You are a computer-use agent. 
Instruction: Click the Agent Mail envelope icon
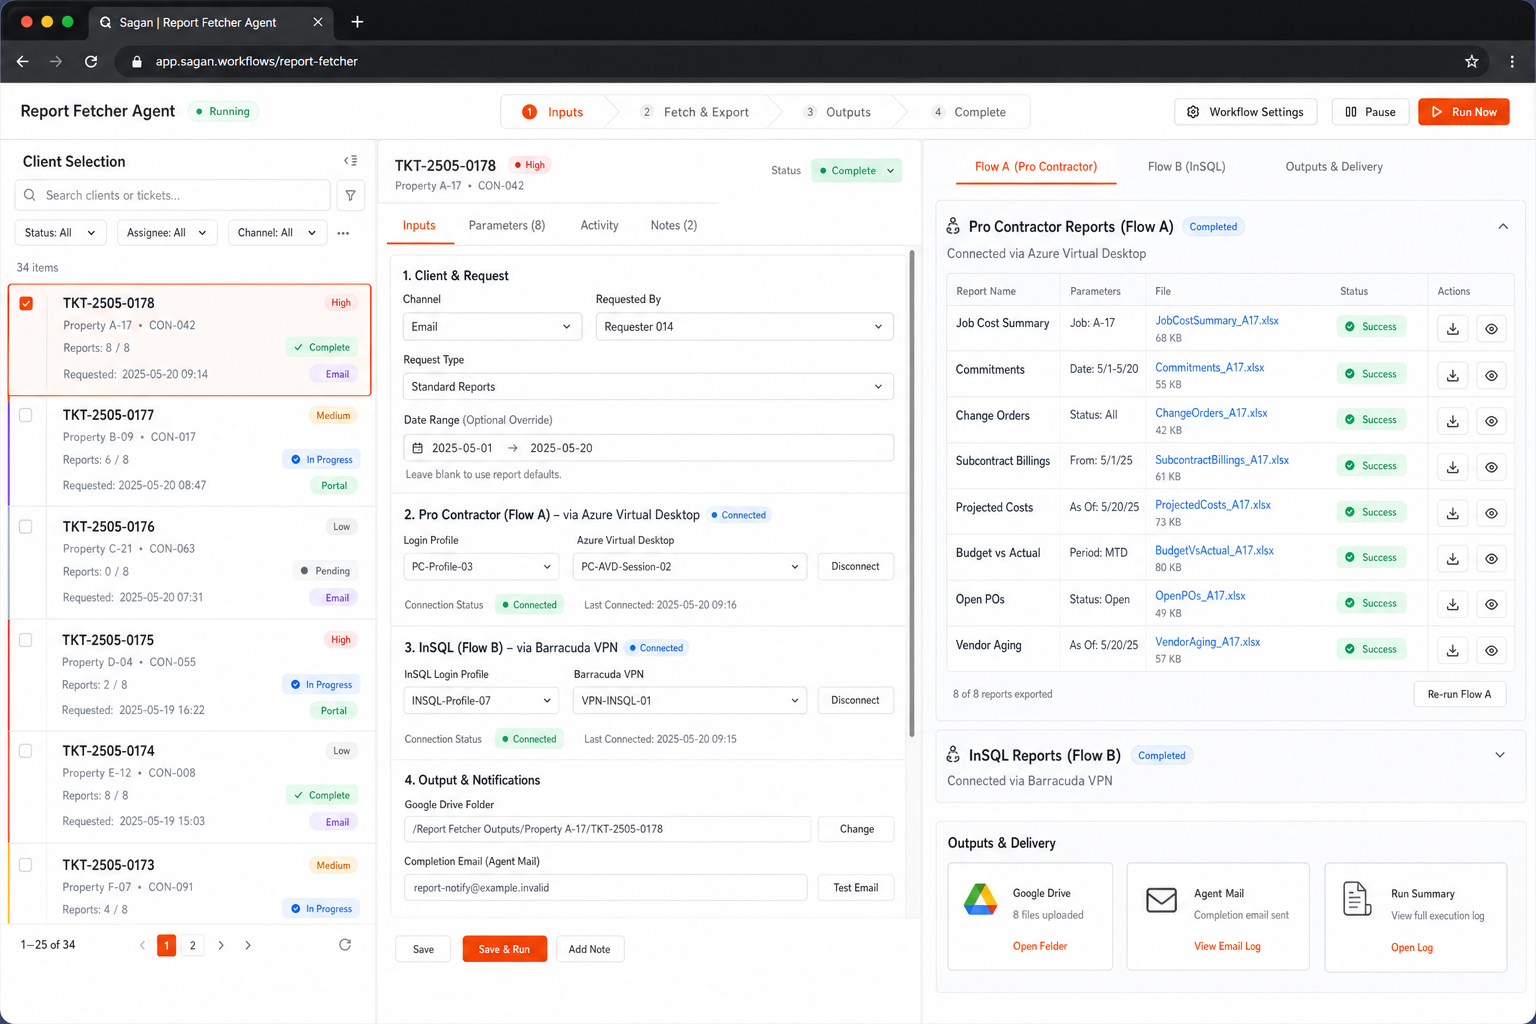(x=1161, y=900)
